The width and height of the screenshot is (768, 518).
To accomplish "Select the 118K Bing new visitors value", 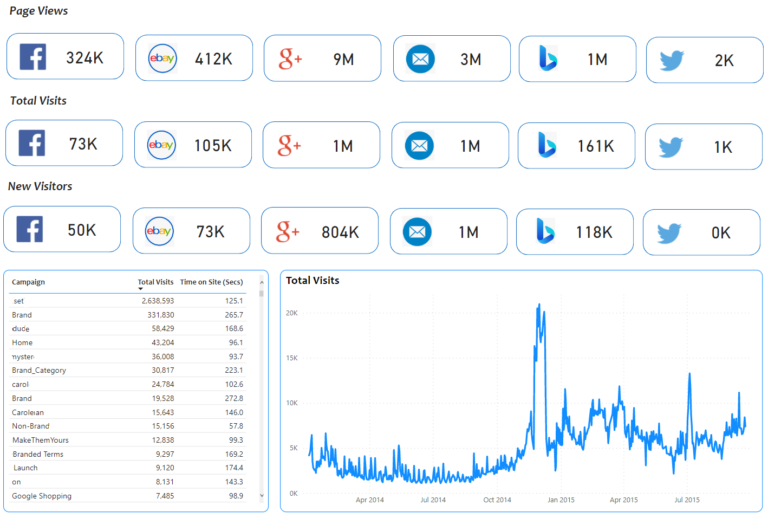I will coord(594,232).
